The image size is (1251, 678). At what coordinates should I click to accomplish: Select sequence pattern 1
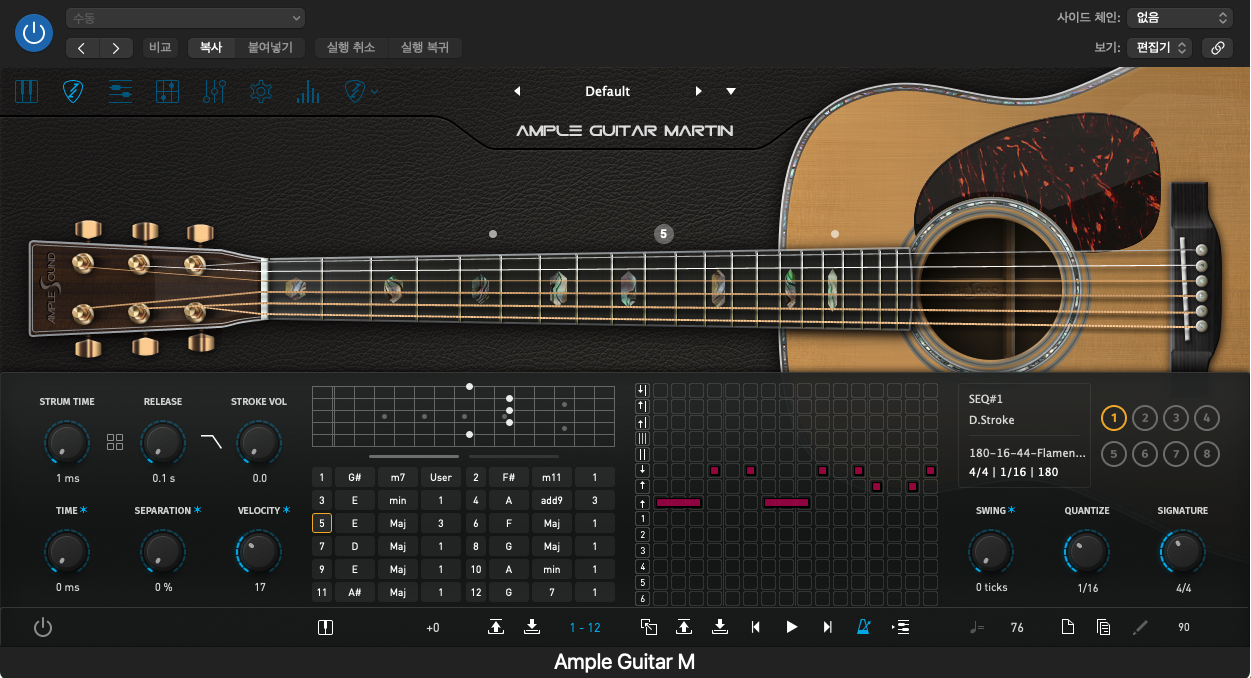1114,418
